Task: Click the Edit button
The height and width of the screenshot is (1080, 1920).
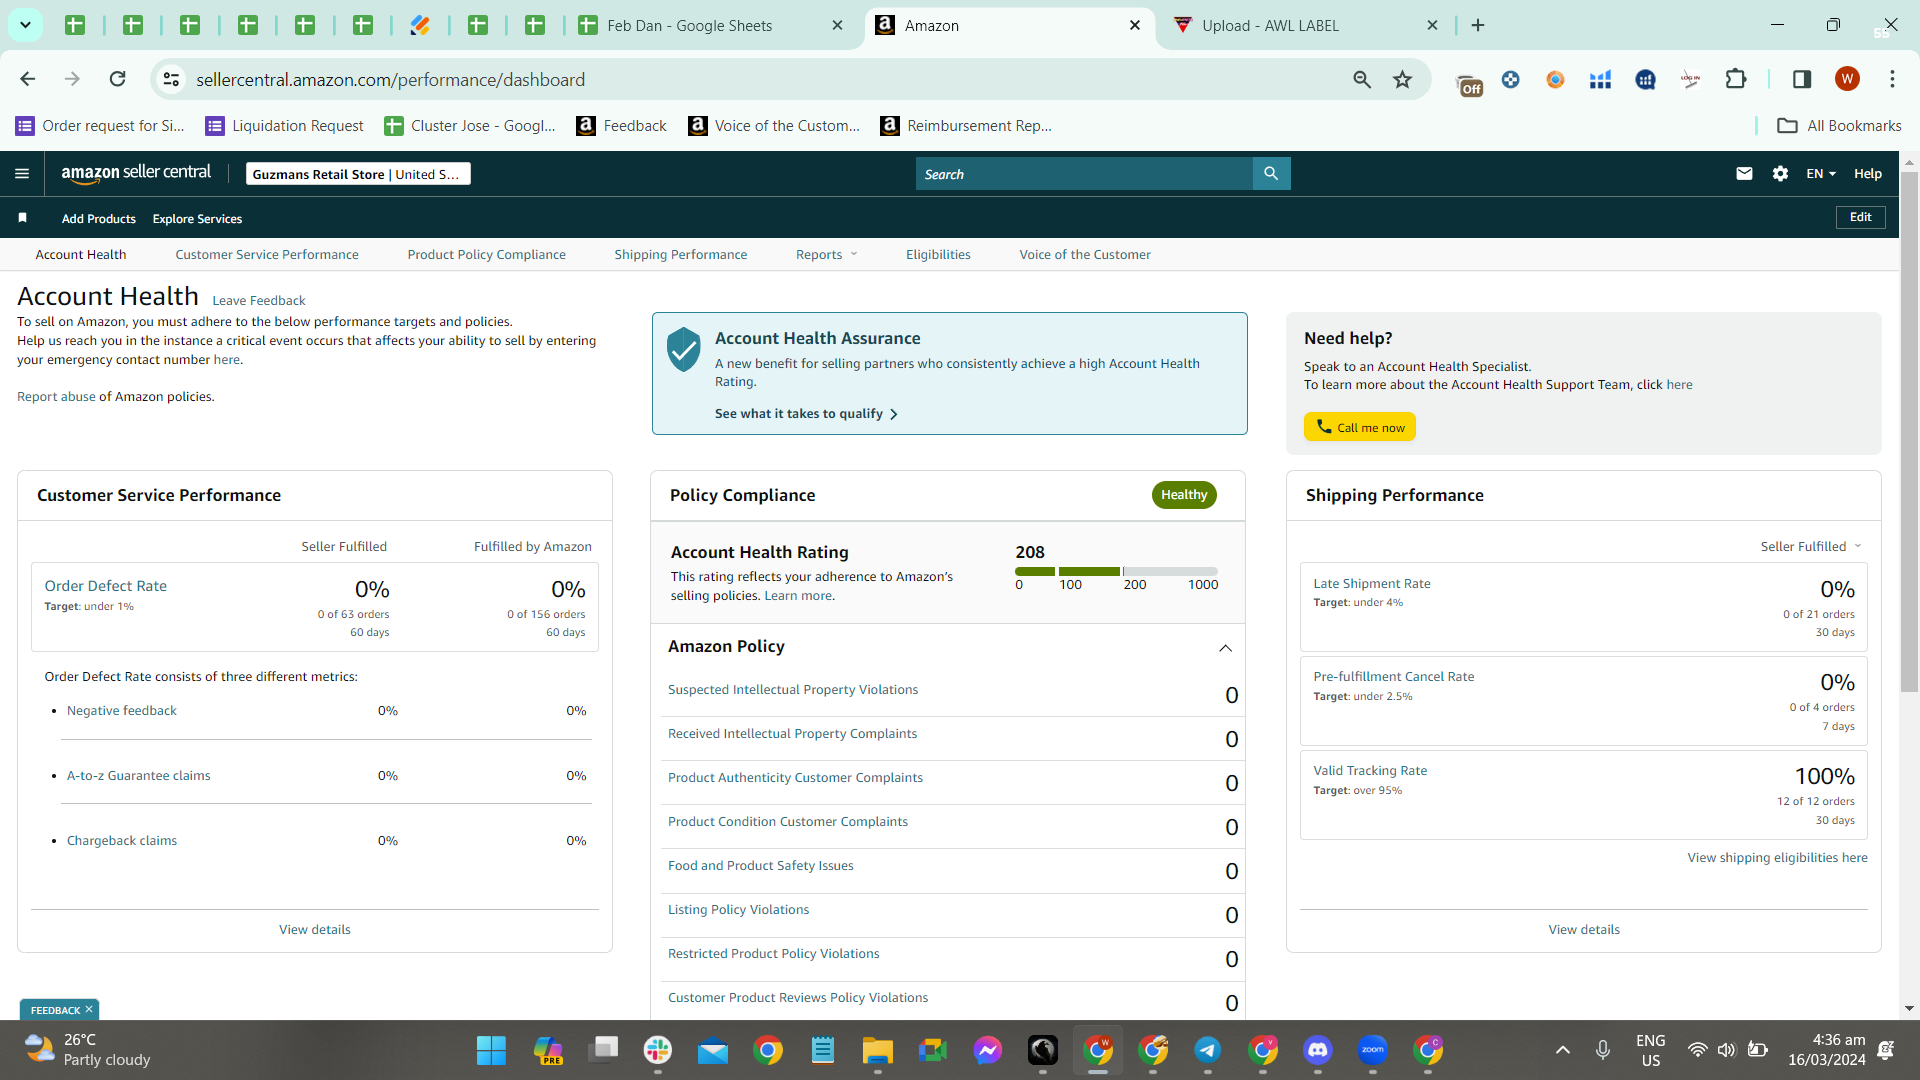Action: click(x=1860, y=217)
